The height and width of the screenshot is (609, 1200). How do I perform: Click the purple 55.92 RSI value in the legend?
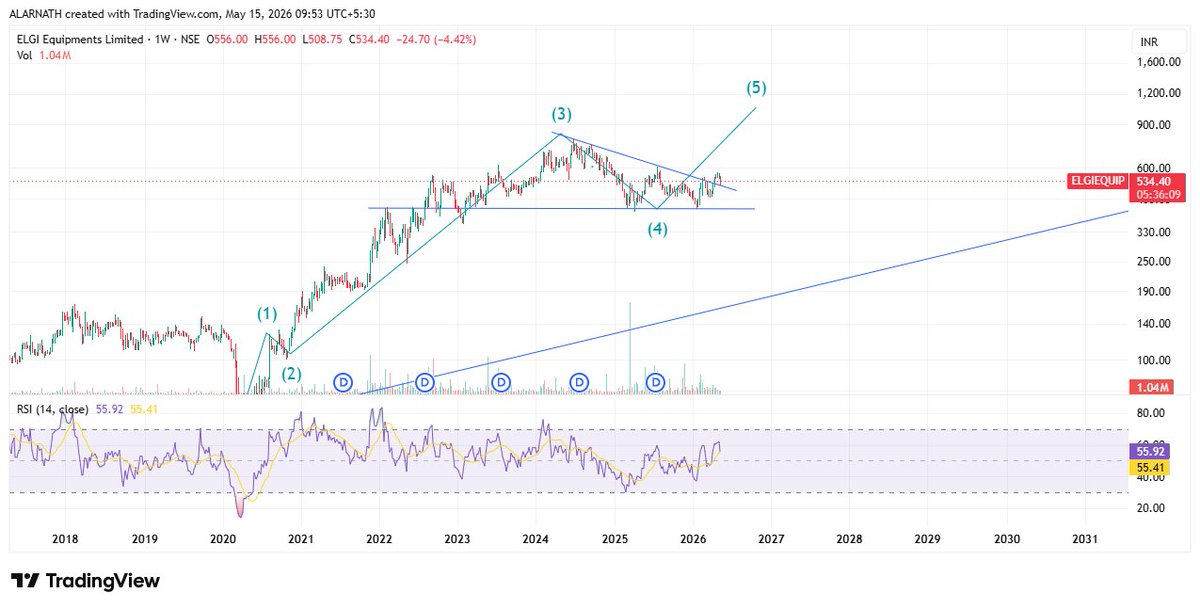(x=110, y=409)
